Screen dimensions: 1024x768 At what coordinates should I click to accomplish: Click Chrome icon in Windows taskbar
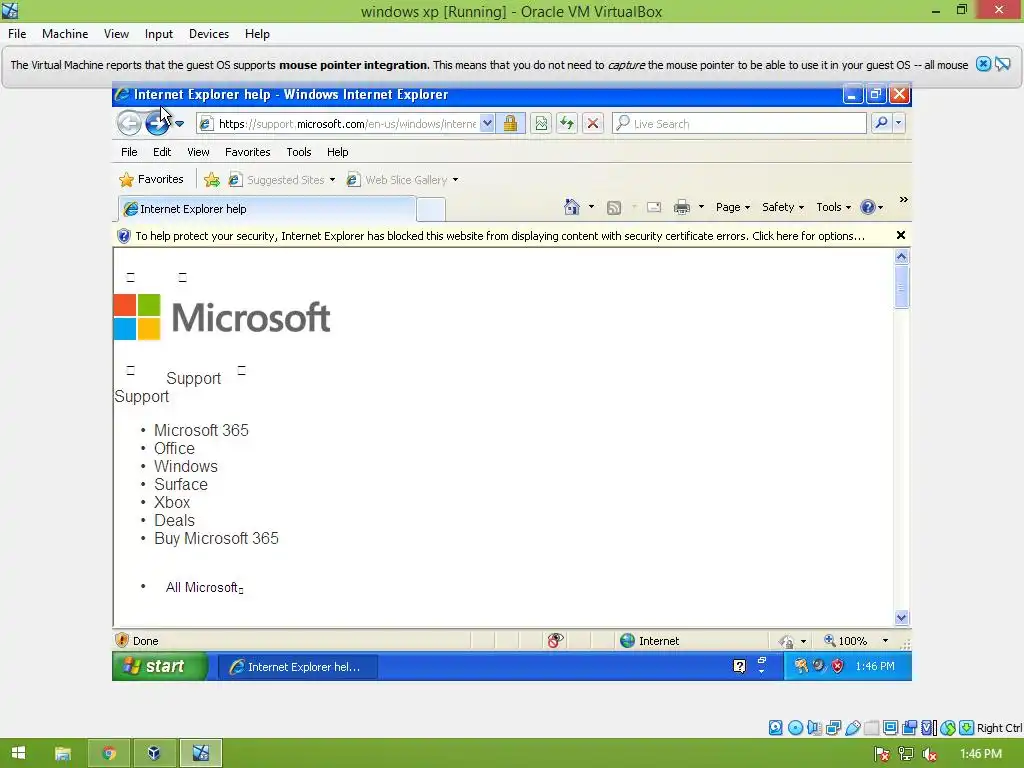109,753
